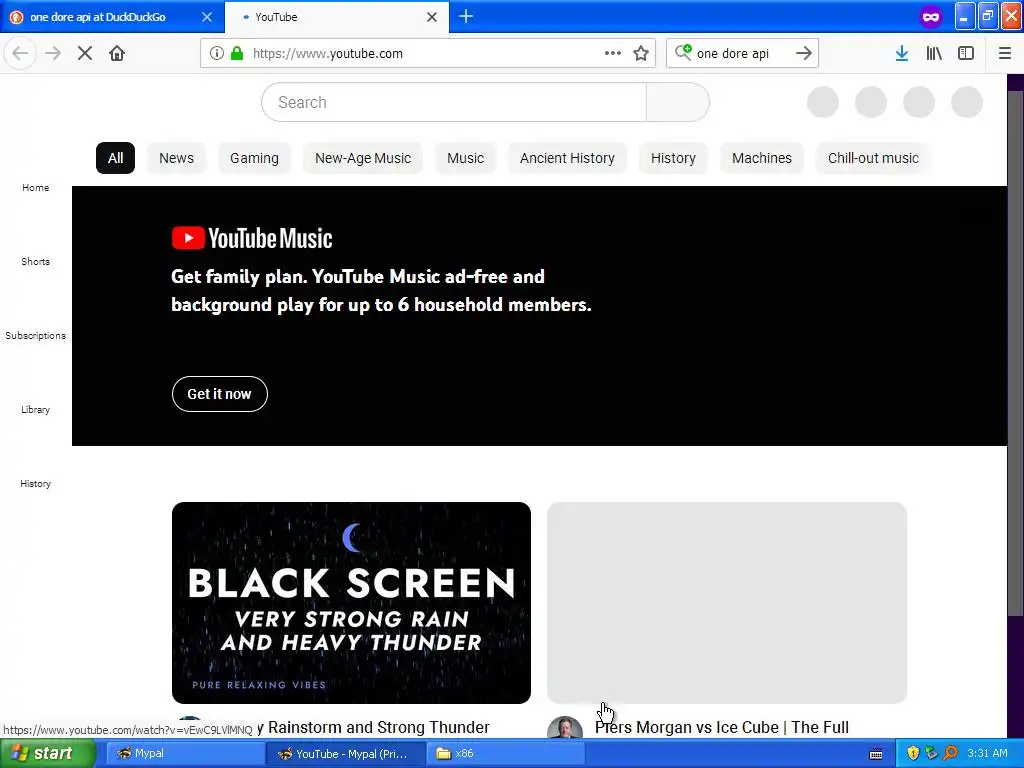
Task: Bookmark this page with the star icon
Action: (641, 53)
